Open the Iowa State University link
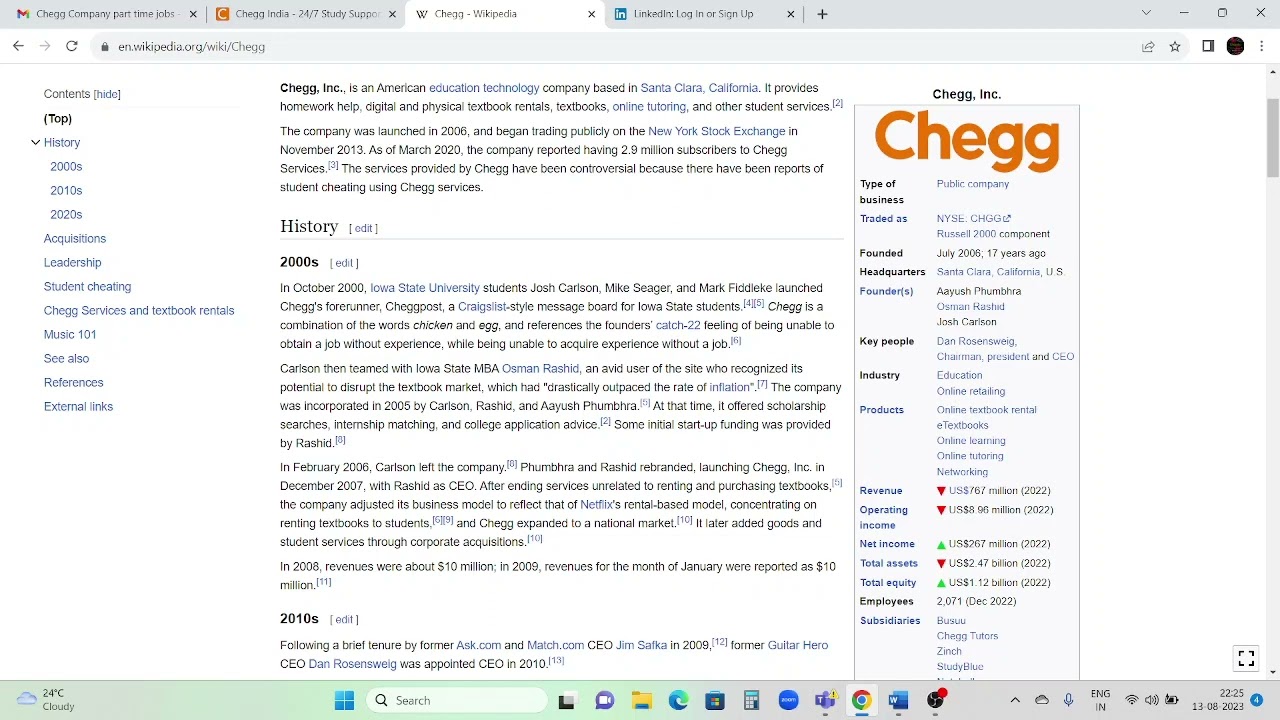This screenshot has width=1280, height=720. pos(425,288)
